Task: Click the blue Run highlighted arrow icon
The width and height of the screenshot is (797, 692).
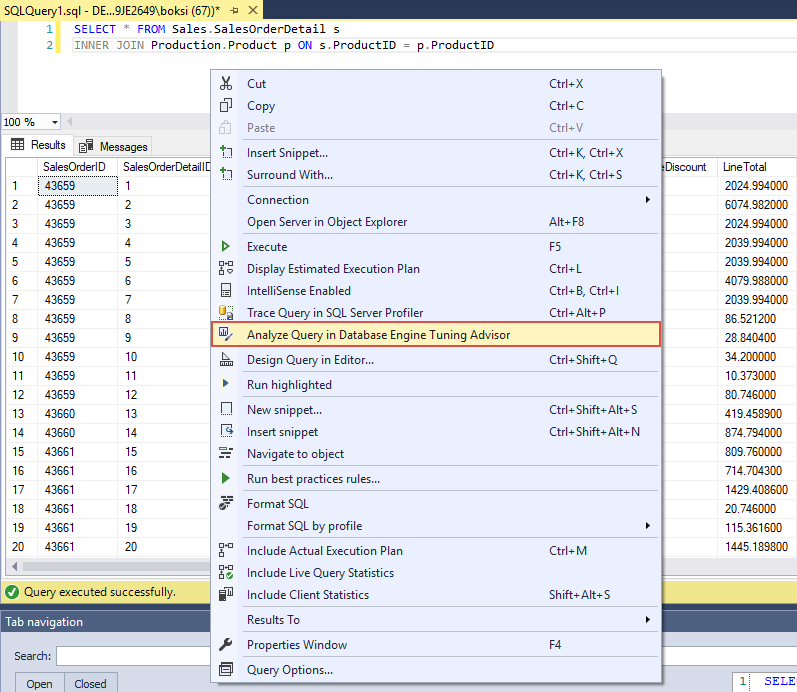Action: click(226, 384)
